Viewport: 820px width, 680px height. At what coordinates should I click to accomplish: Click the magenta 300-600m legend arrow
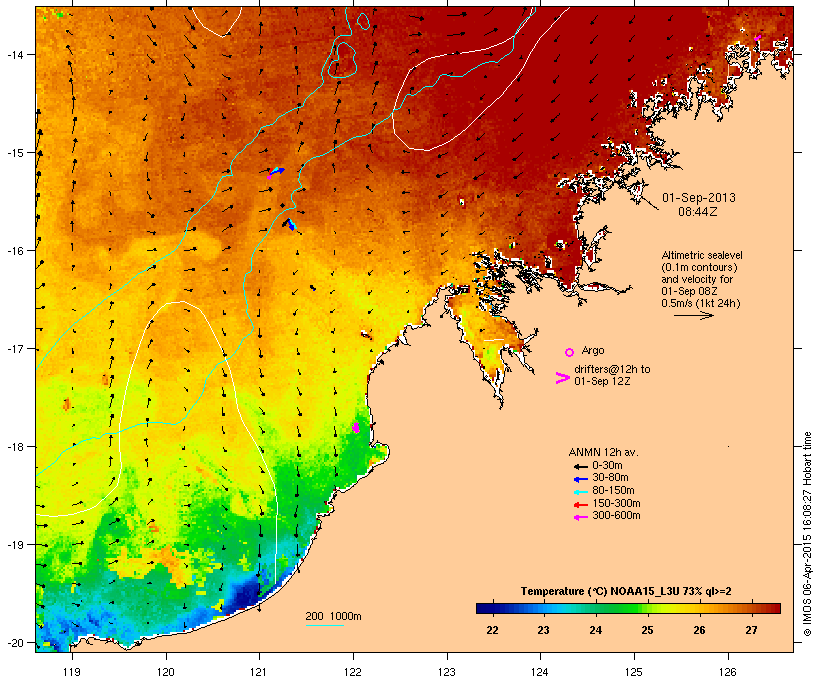580,517
